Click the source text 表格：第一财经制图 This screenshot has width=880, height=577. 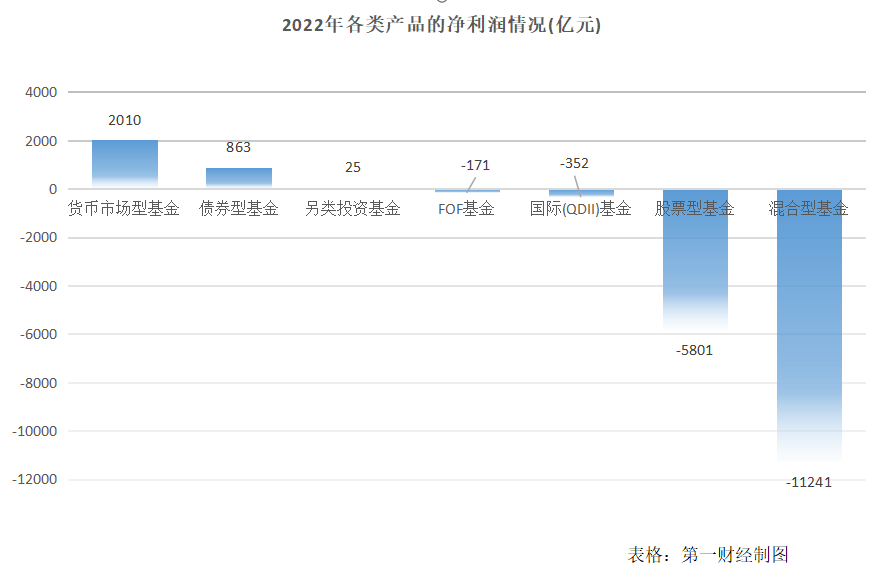point(708,555)
